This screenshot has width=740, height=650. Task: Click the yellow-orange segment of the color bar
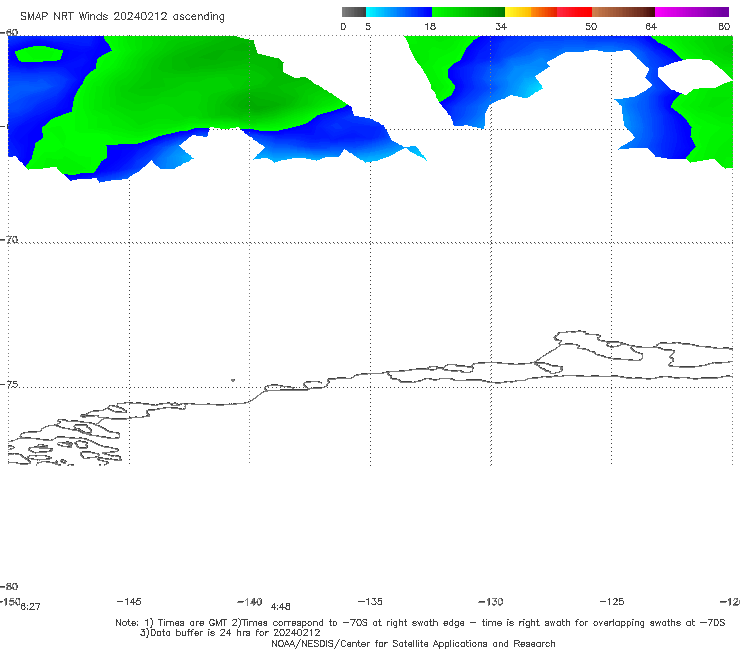(x=530, y=12)
